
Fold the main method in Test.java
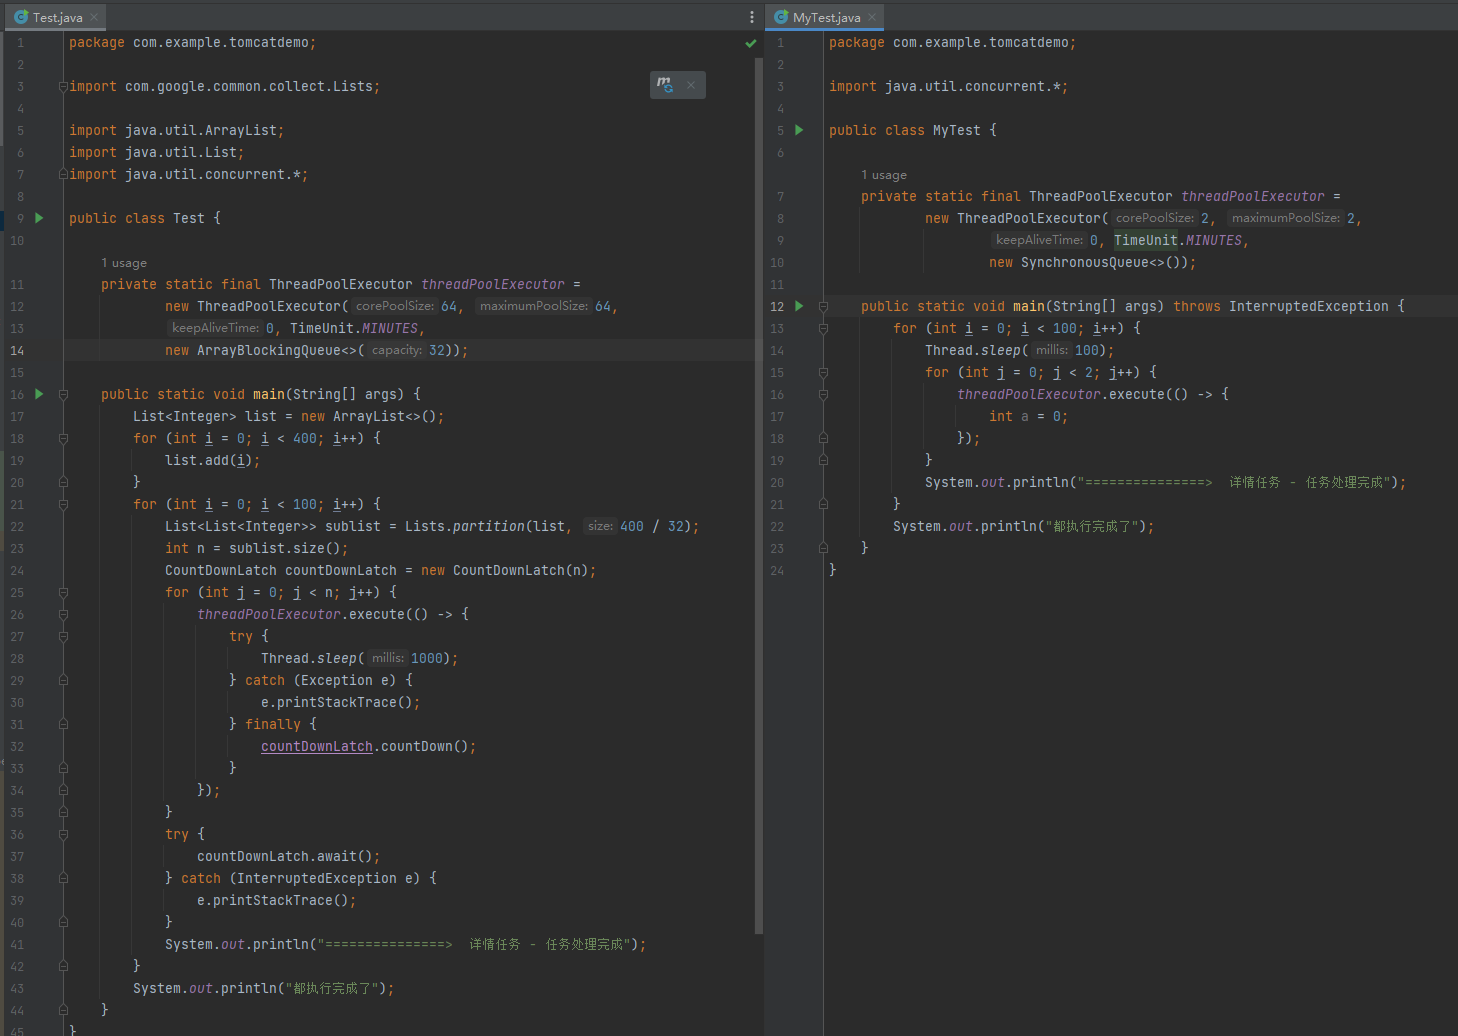63,394
